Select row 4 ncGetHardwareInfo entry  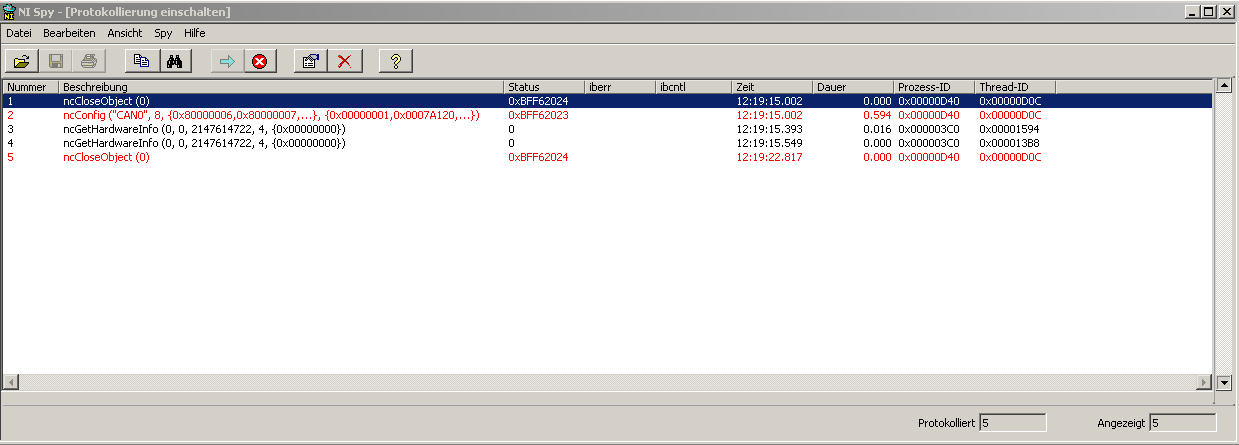click(x=607, y=143)
